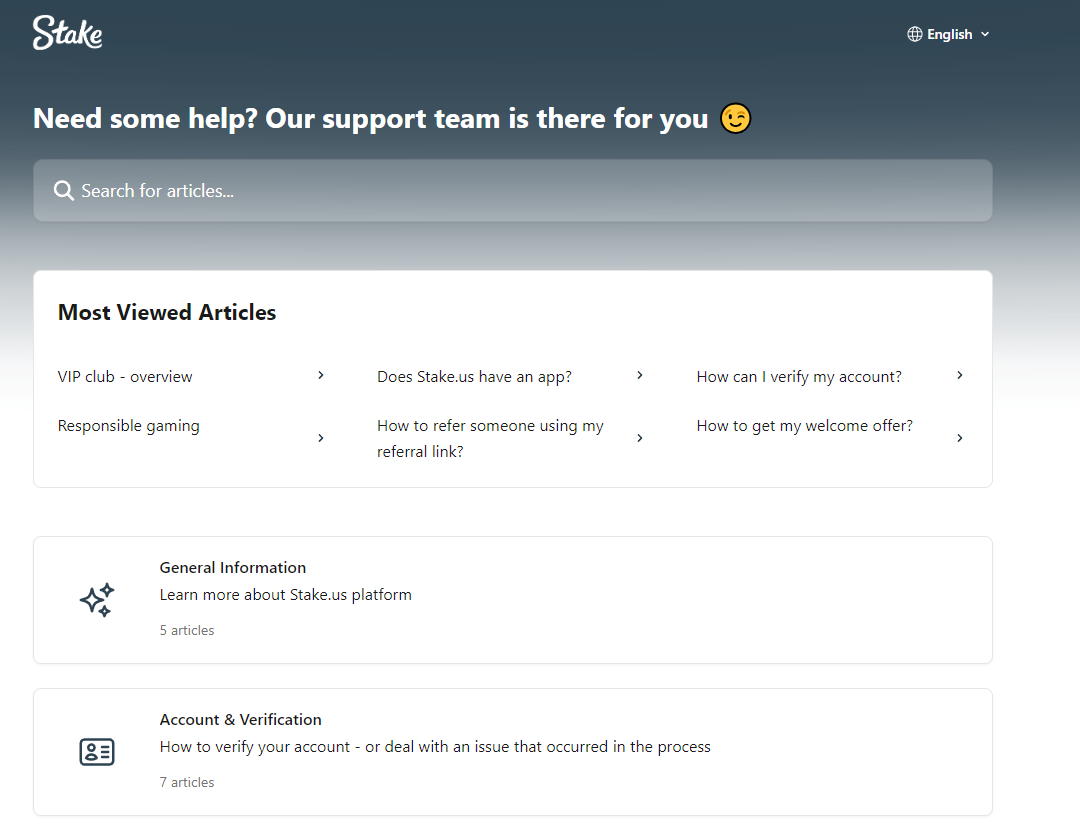Click chevron beside Responsible gaming
1080x835 pixels.
tap(320, 438)
